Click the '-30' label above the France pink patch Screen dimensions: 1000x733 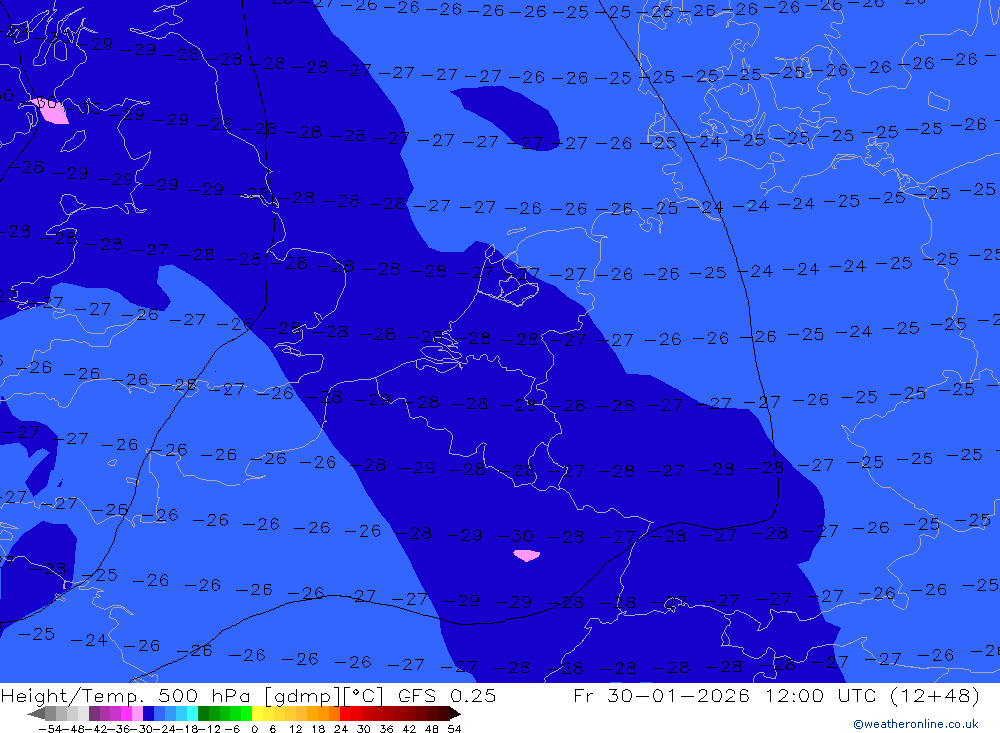click(x=514, y=536)
